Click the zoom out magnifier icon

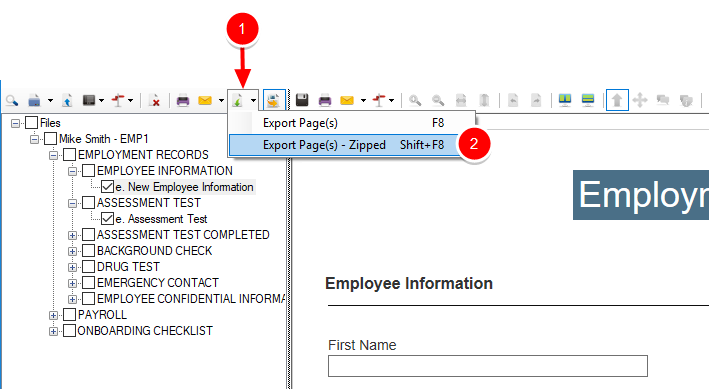click(x=438, y=100)
